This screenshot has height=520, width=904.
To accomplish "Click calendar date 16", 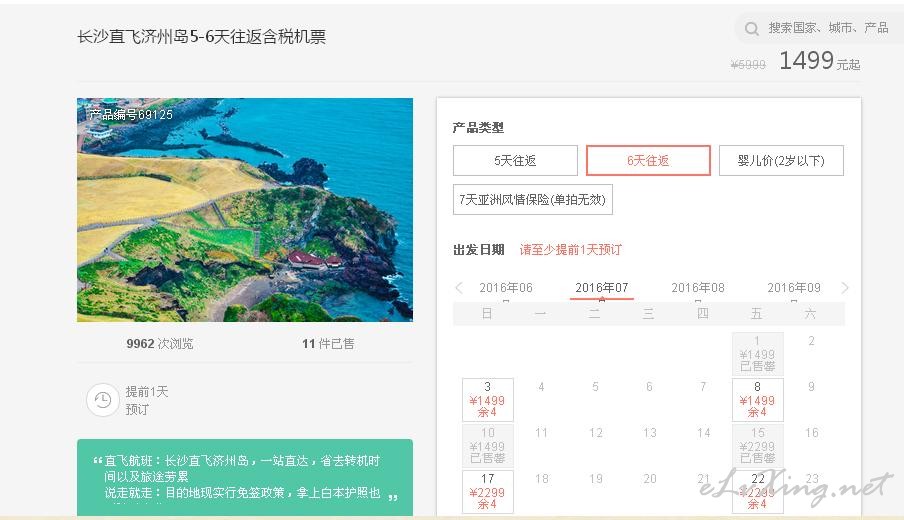I will tap(812, 433).
